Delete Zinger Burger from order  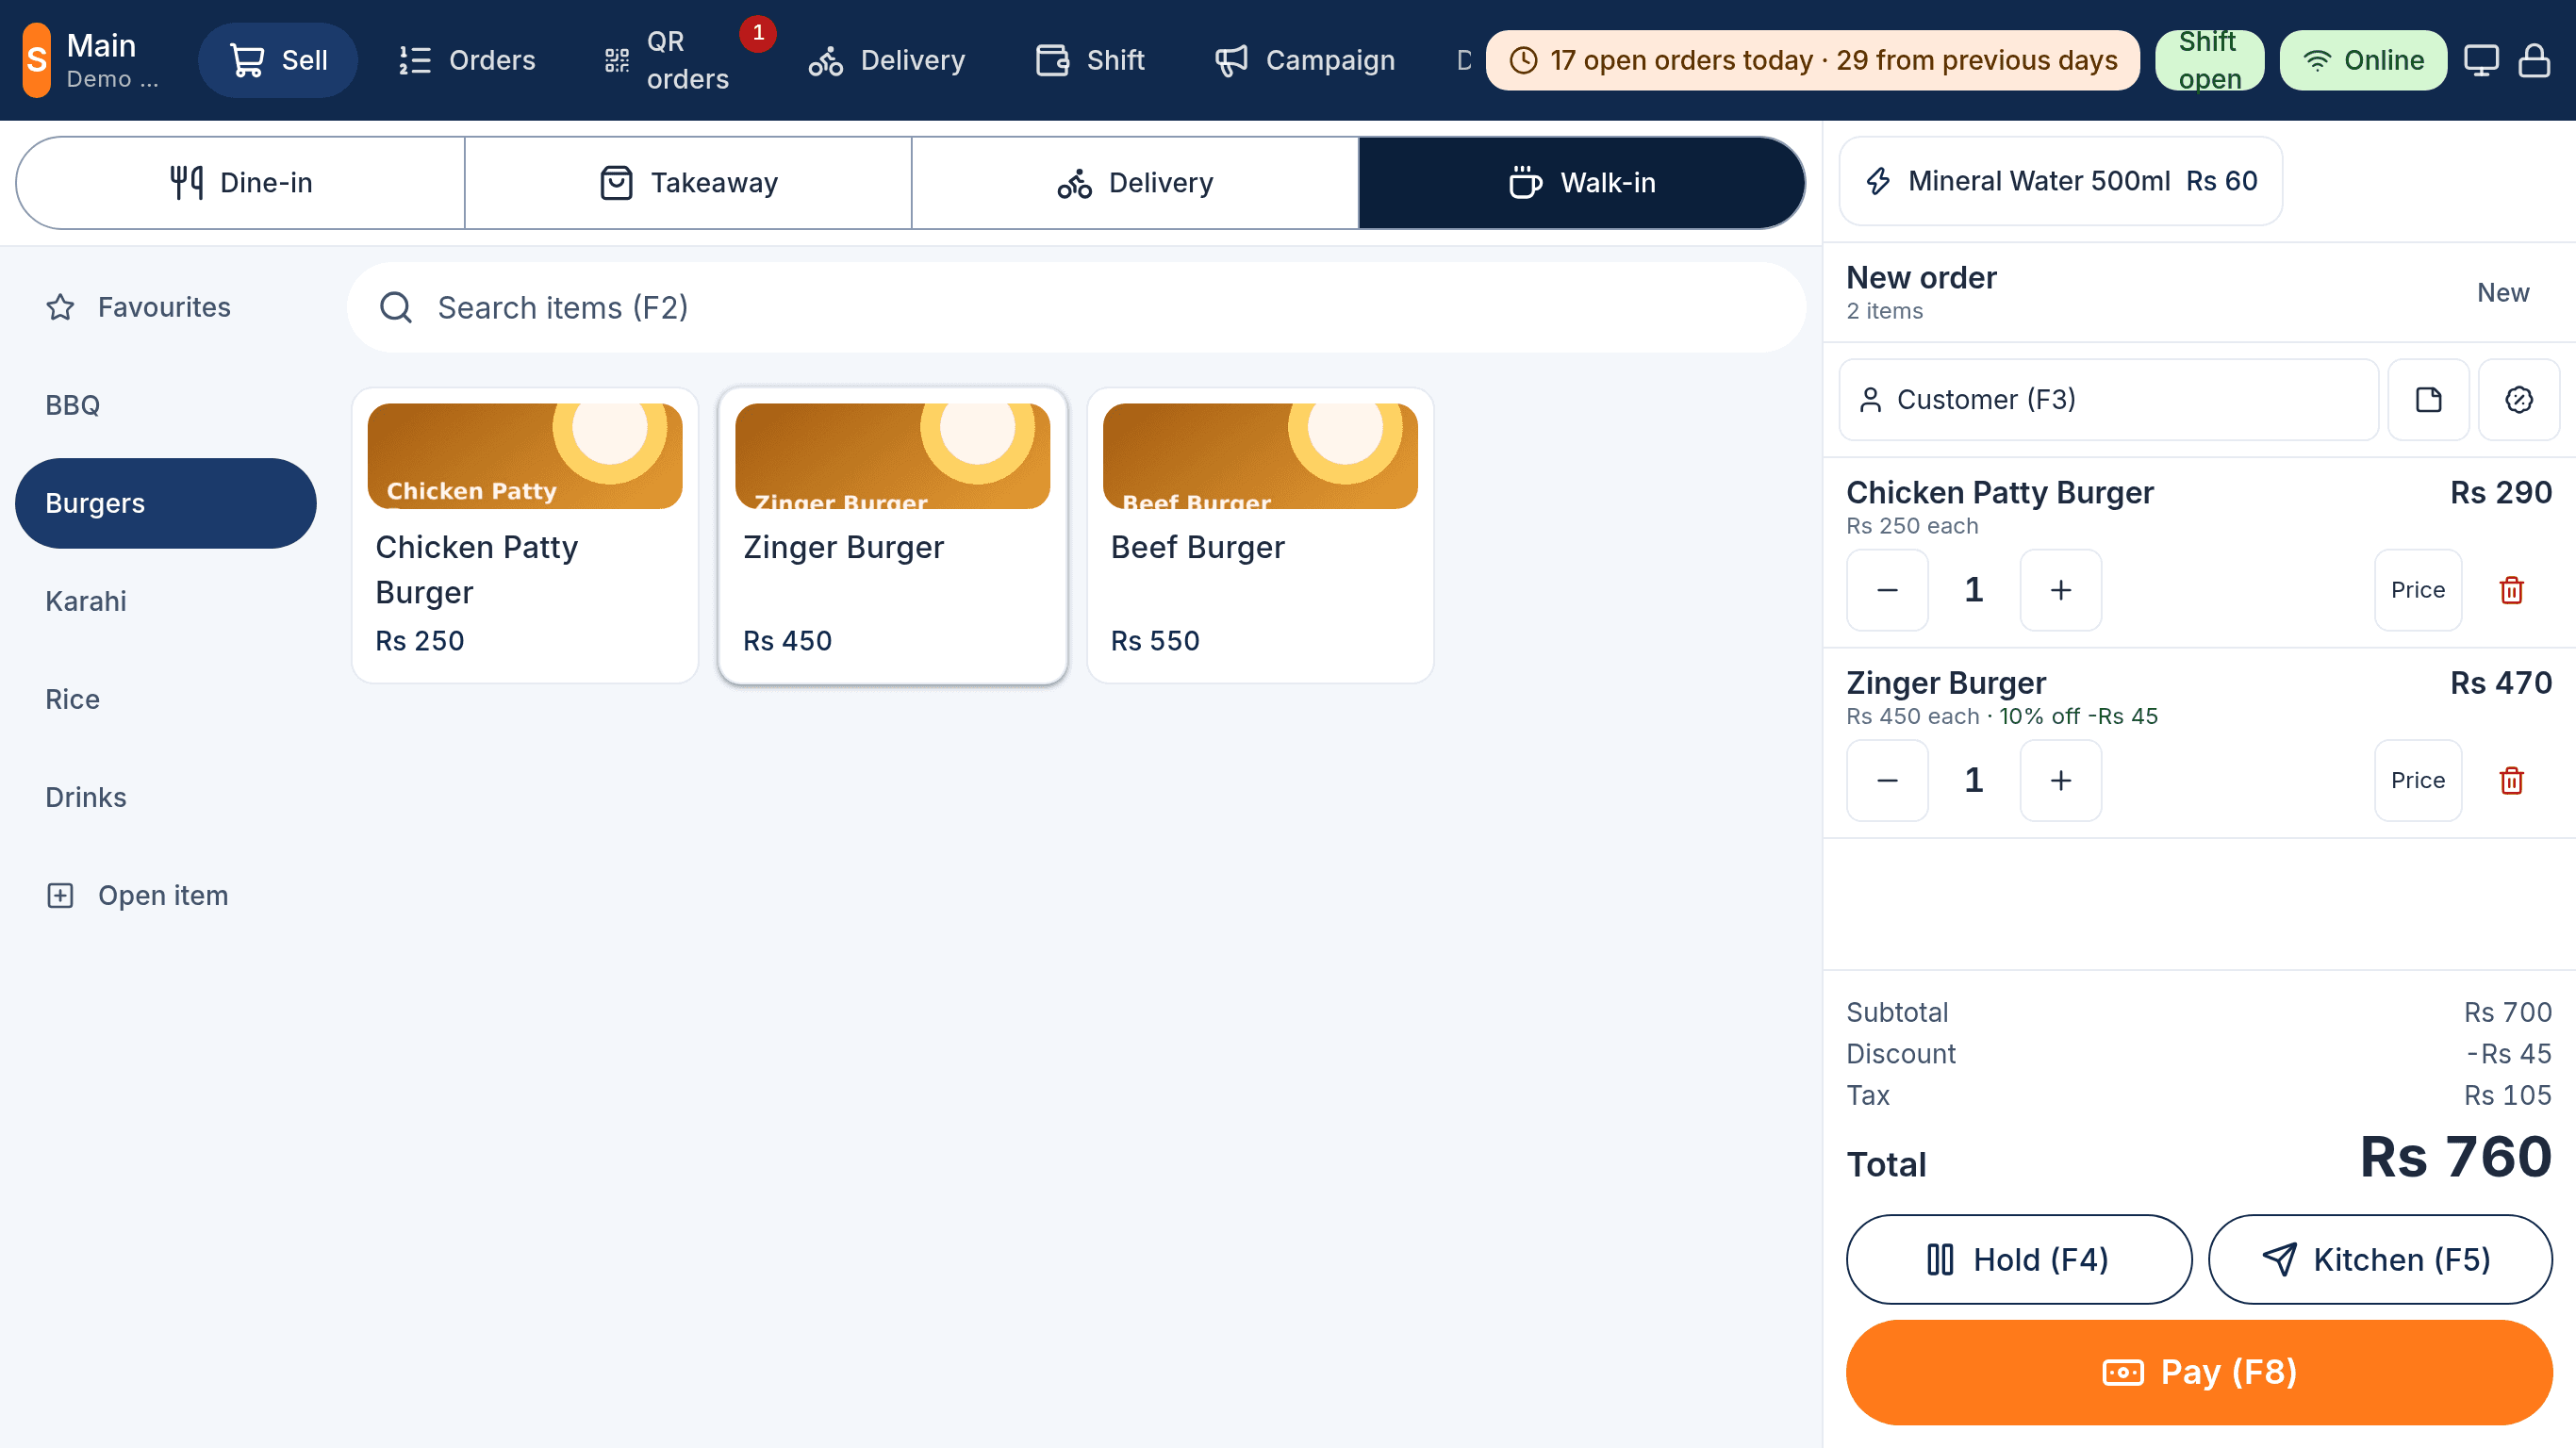coord(2511,780)
